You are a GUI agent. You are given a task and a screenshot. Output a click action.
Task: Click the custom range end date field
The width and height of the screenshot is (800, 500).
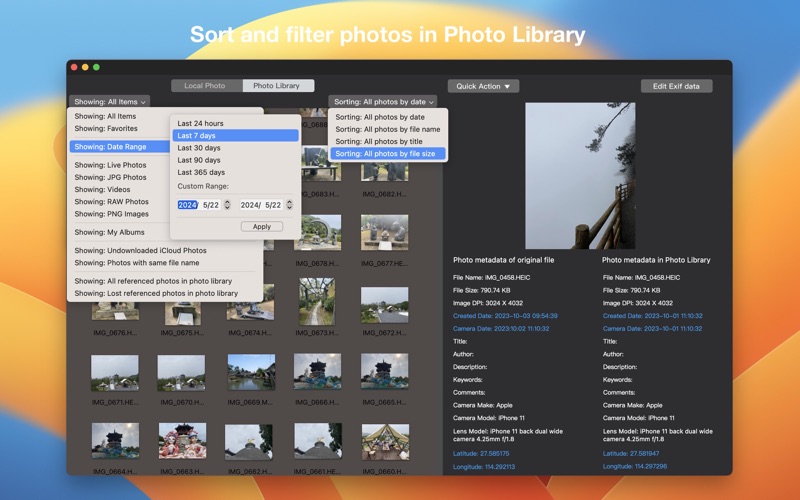[261, 205]
